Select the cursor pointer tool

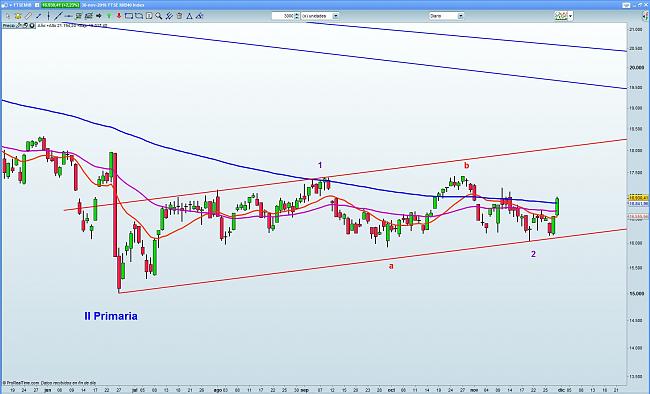tap(8, 16)
